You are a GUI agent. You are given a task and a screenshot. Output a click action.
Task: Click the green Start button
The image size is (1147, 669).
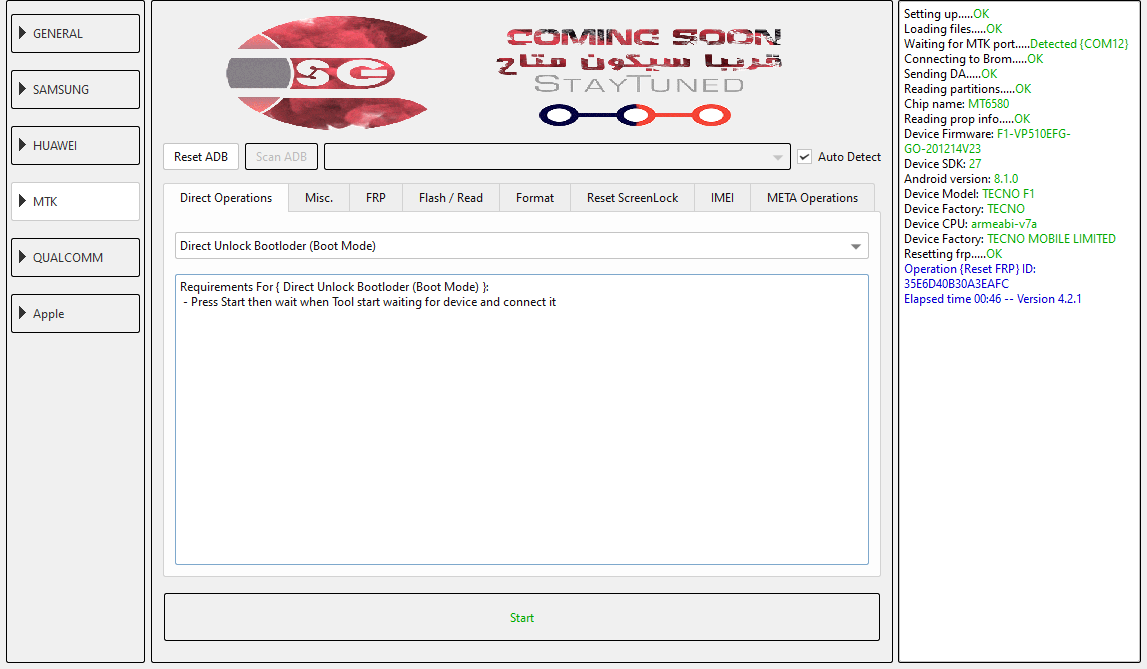tap(522, 618)
